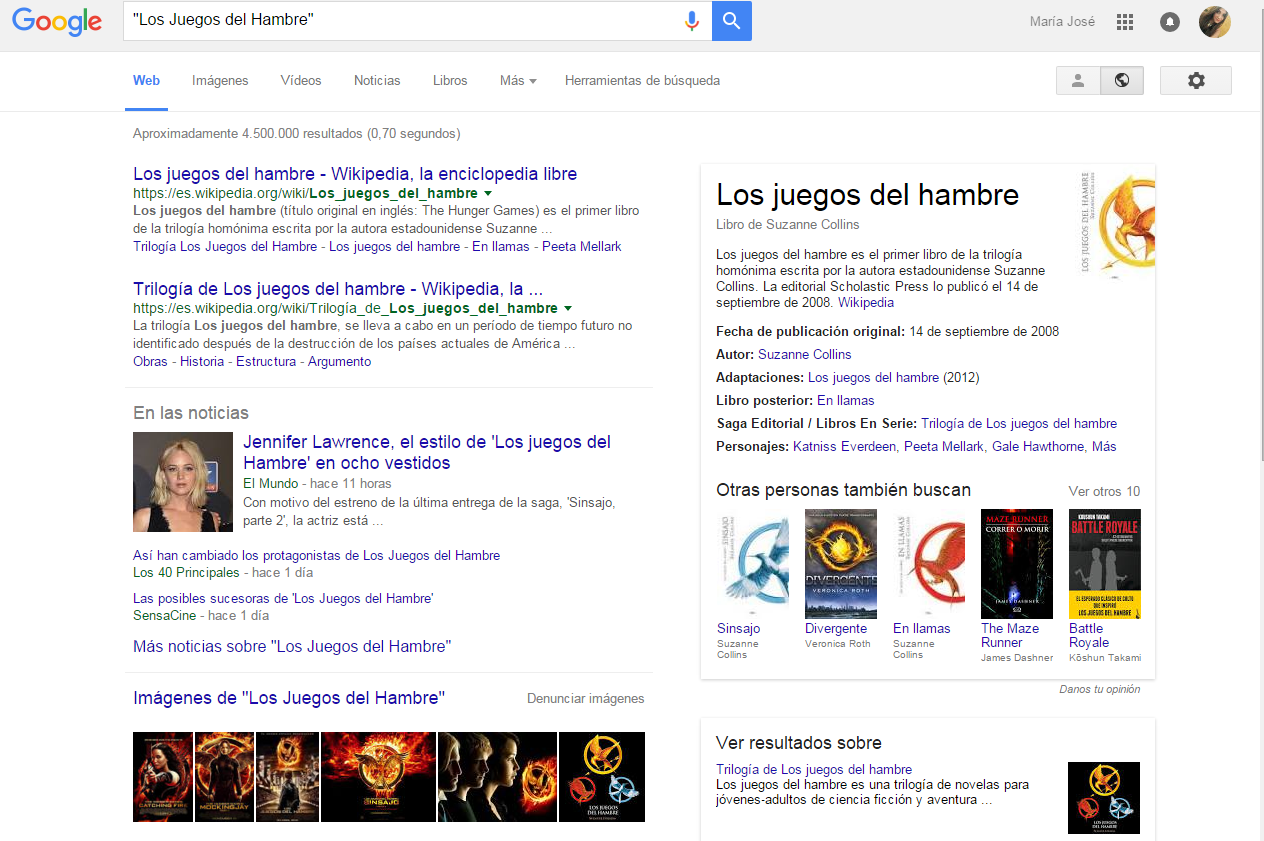The width and height of the screenshot is (1264, 841).
Task: Open first Wikipedia result title
Action: click(355, 174)
